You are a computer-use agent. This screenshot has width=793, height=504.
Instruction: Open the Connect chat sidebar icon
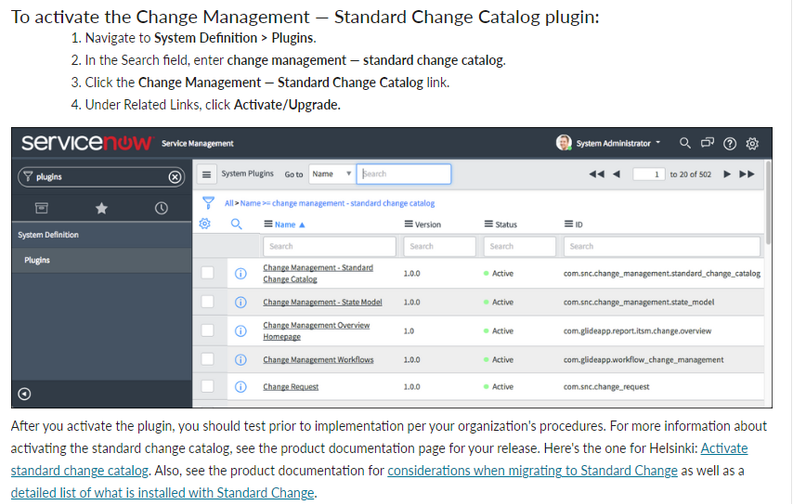[x=707, y=143]
